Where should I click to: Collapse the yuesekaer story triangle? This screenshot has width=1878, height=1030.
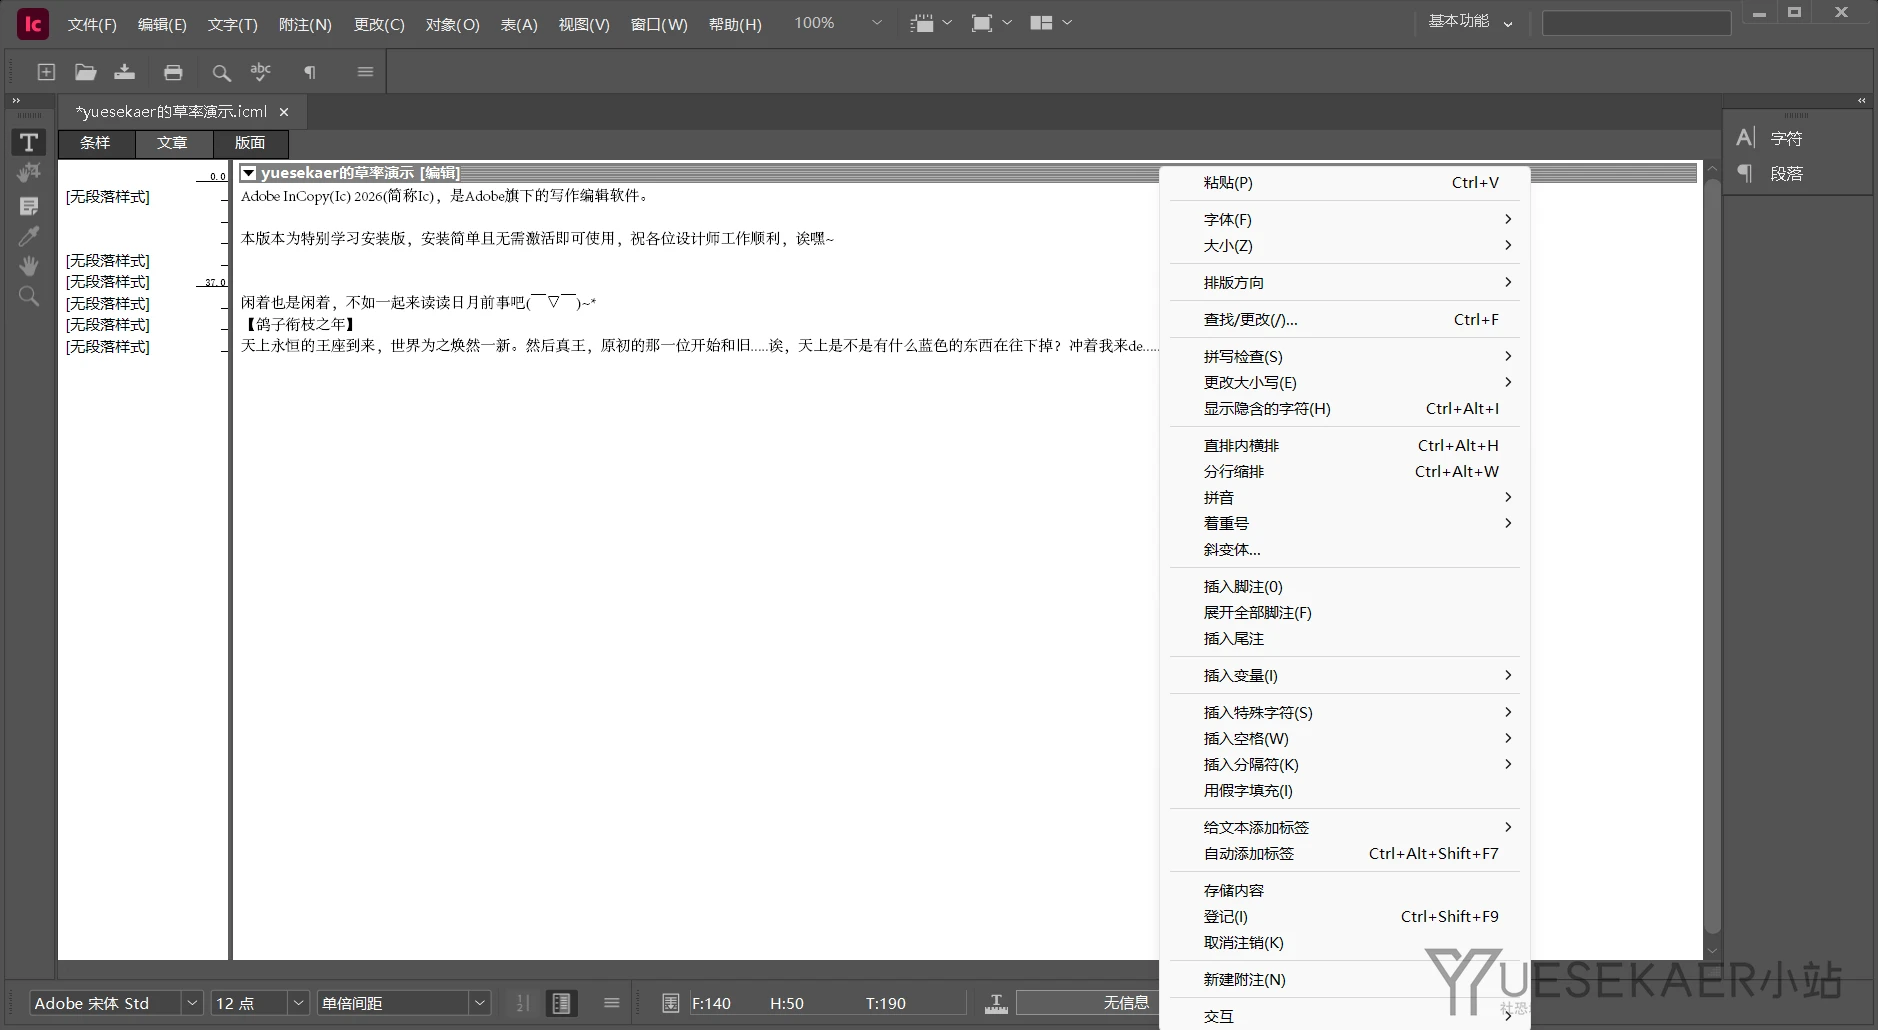click(x=249, y=173)
